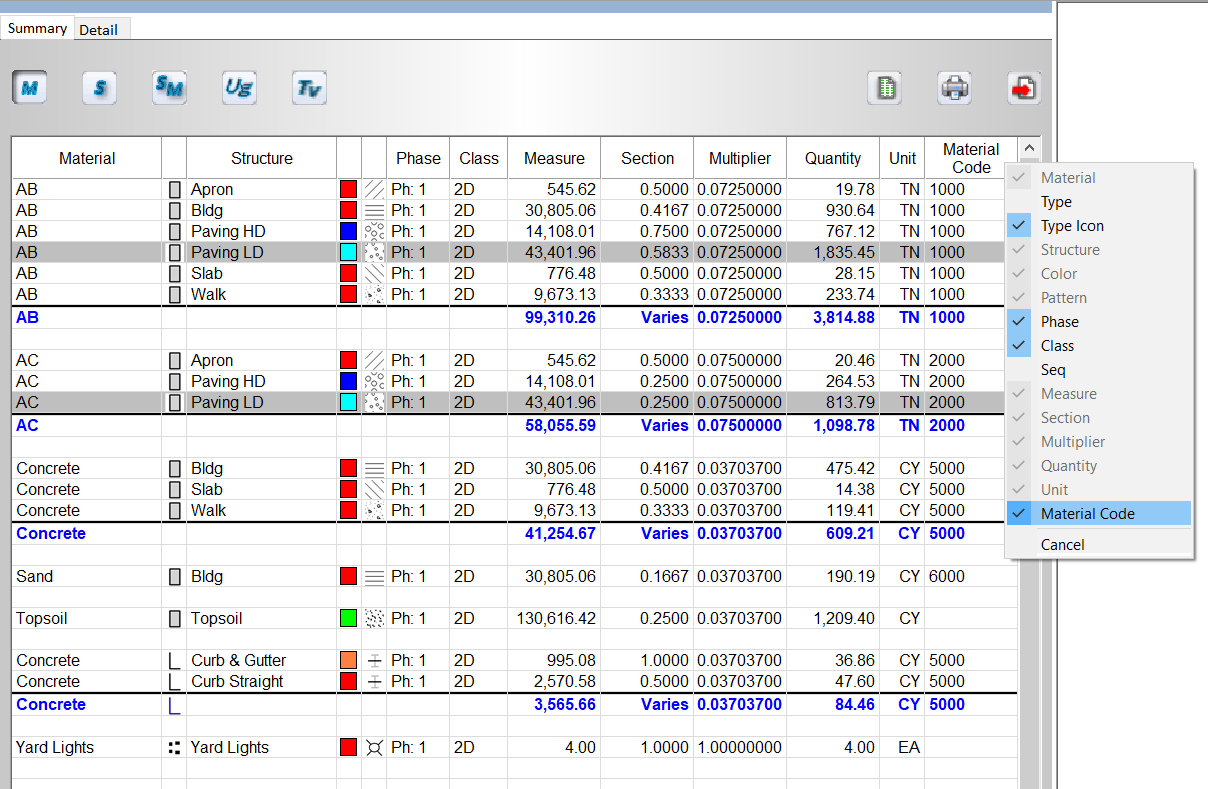Click Cancel in the column menu
This screenshot has width=1208, height=789.
(1062, 545)
